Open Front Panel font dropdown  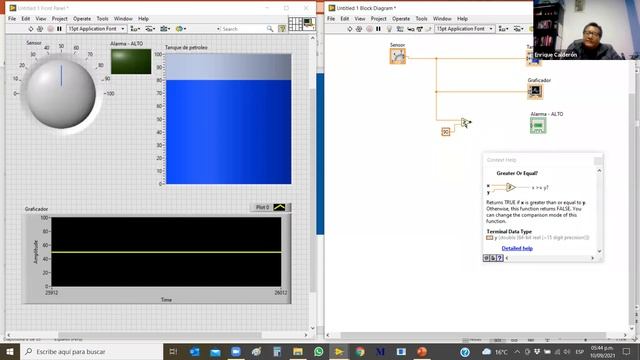click(96, 29)
